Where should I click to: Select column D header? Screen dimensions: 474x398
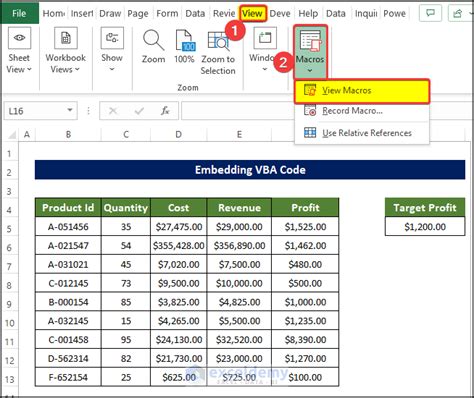pos(179,134)
